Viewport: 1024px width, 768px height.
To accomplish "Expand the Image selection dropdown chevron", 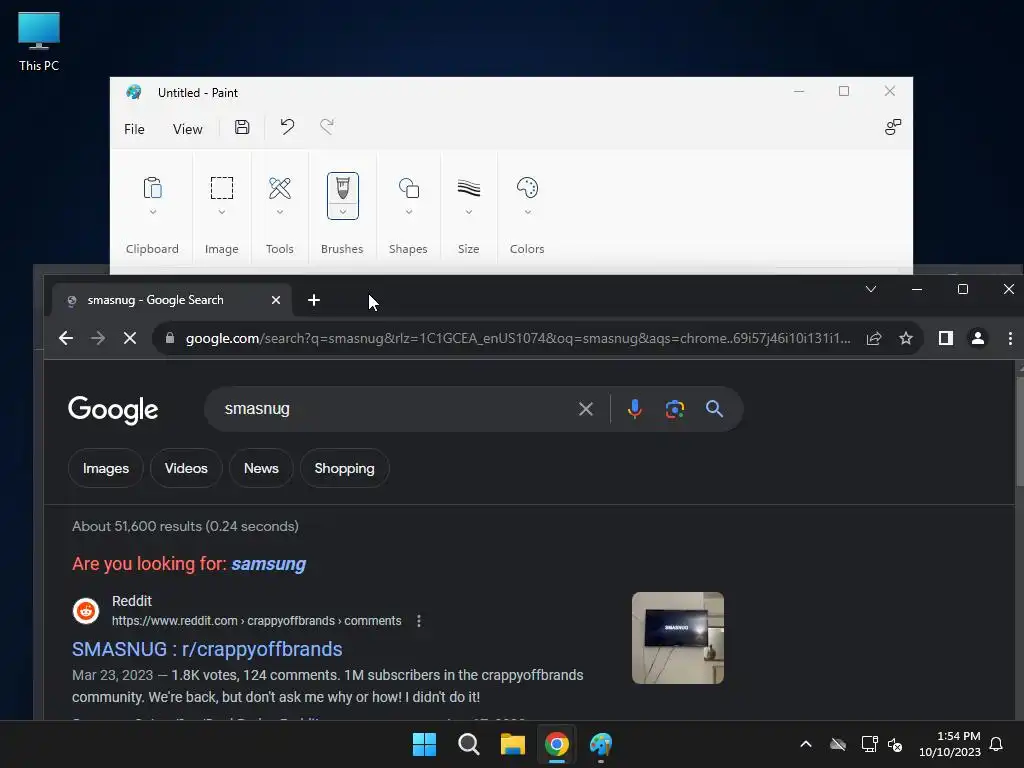I will coord(222,212).
